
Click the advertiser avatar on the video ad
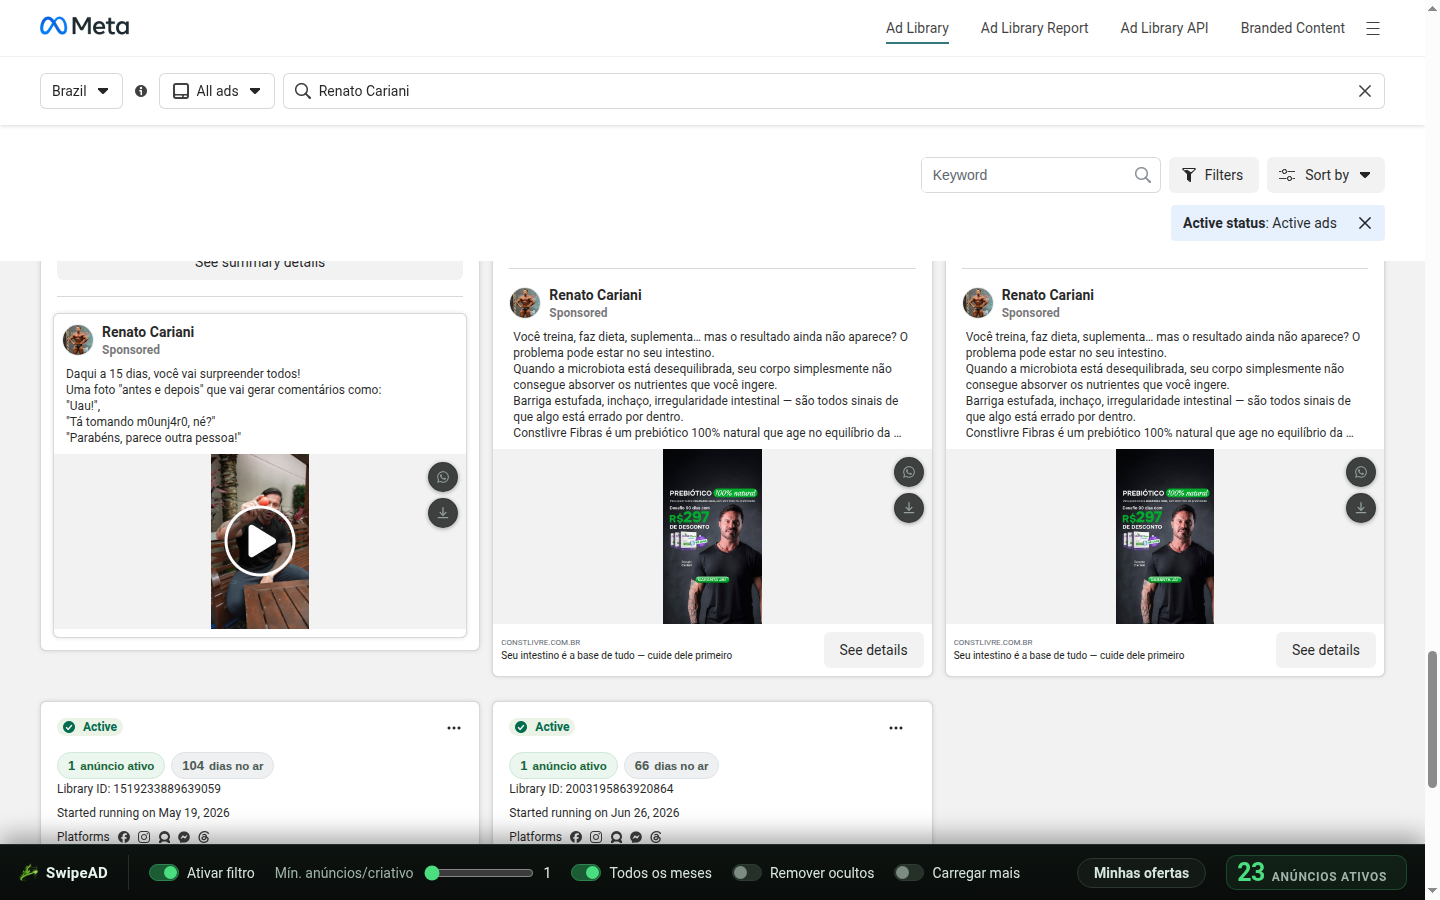pyautogui.click(x=78, y=340)
